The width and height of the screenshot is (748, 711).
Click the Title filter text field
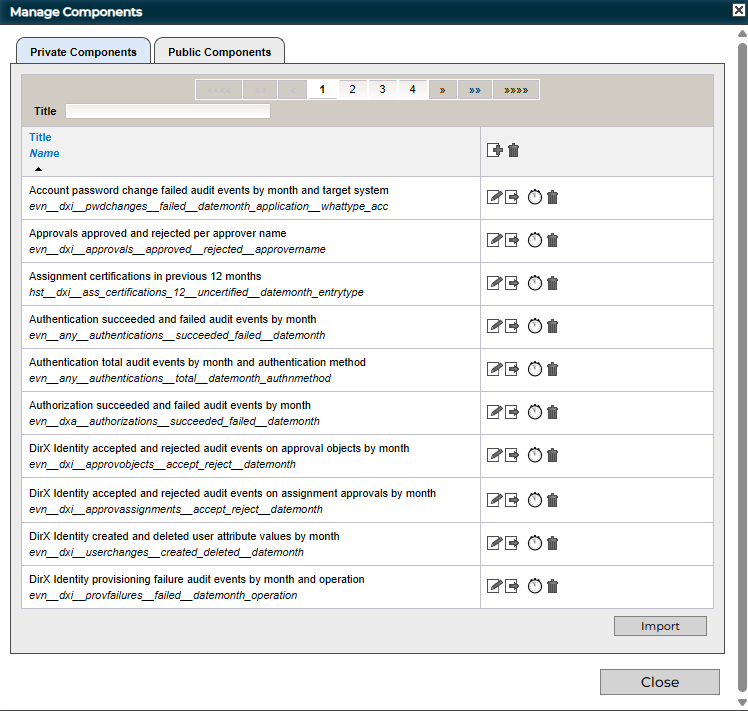(167, 111)
